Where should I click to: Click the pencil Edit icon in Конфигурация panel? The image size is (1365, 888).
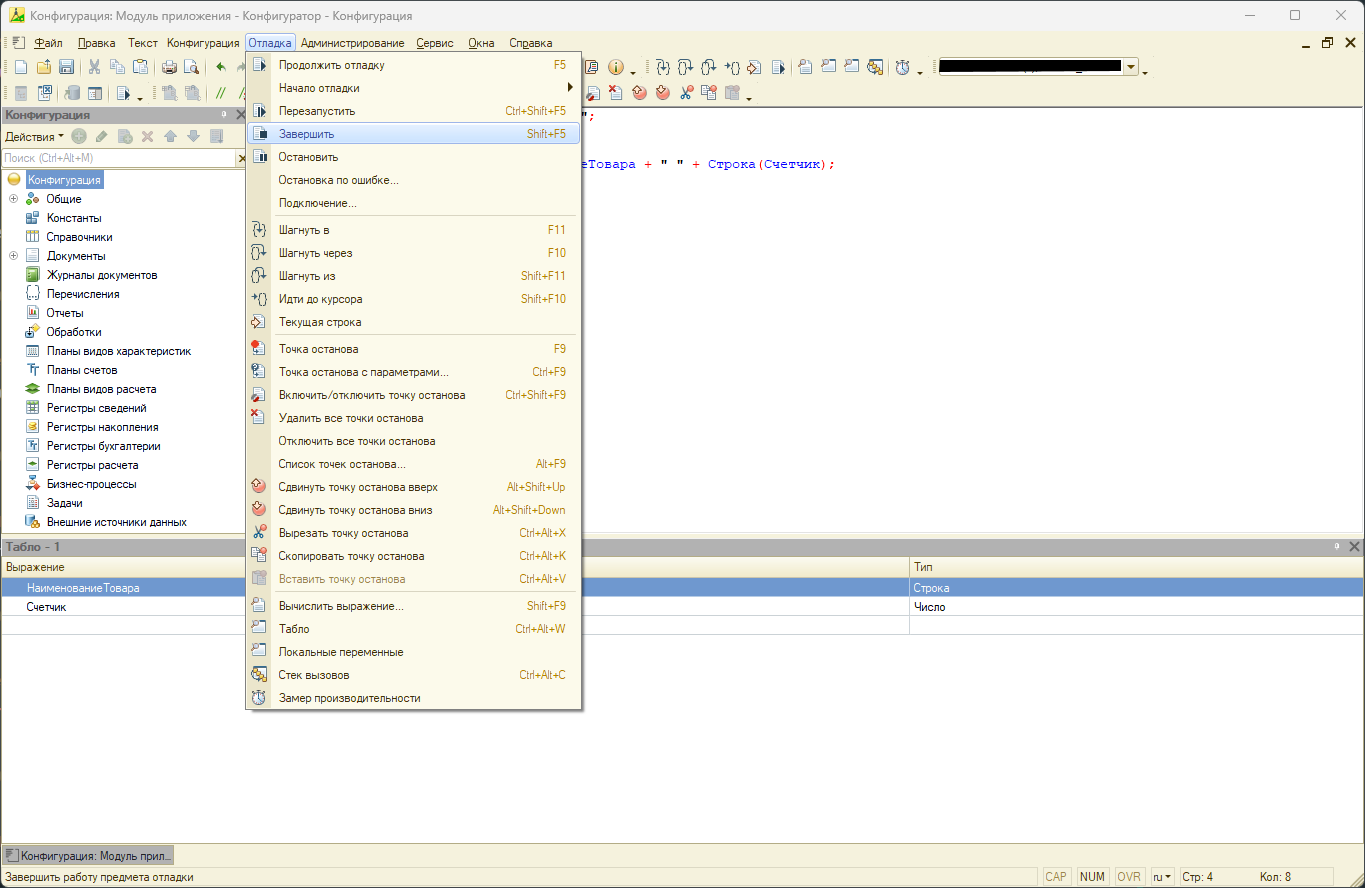[x=101, y=136]
